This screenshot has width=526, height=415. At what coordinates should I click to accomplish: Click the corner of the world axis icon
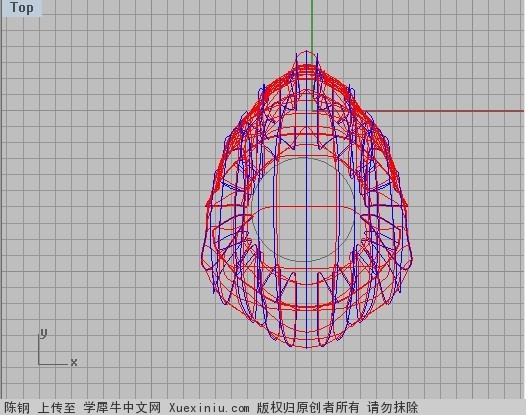pos(39,364)
